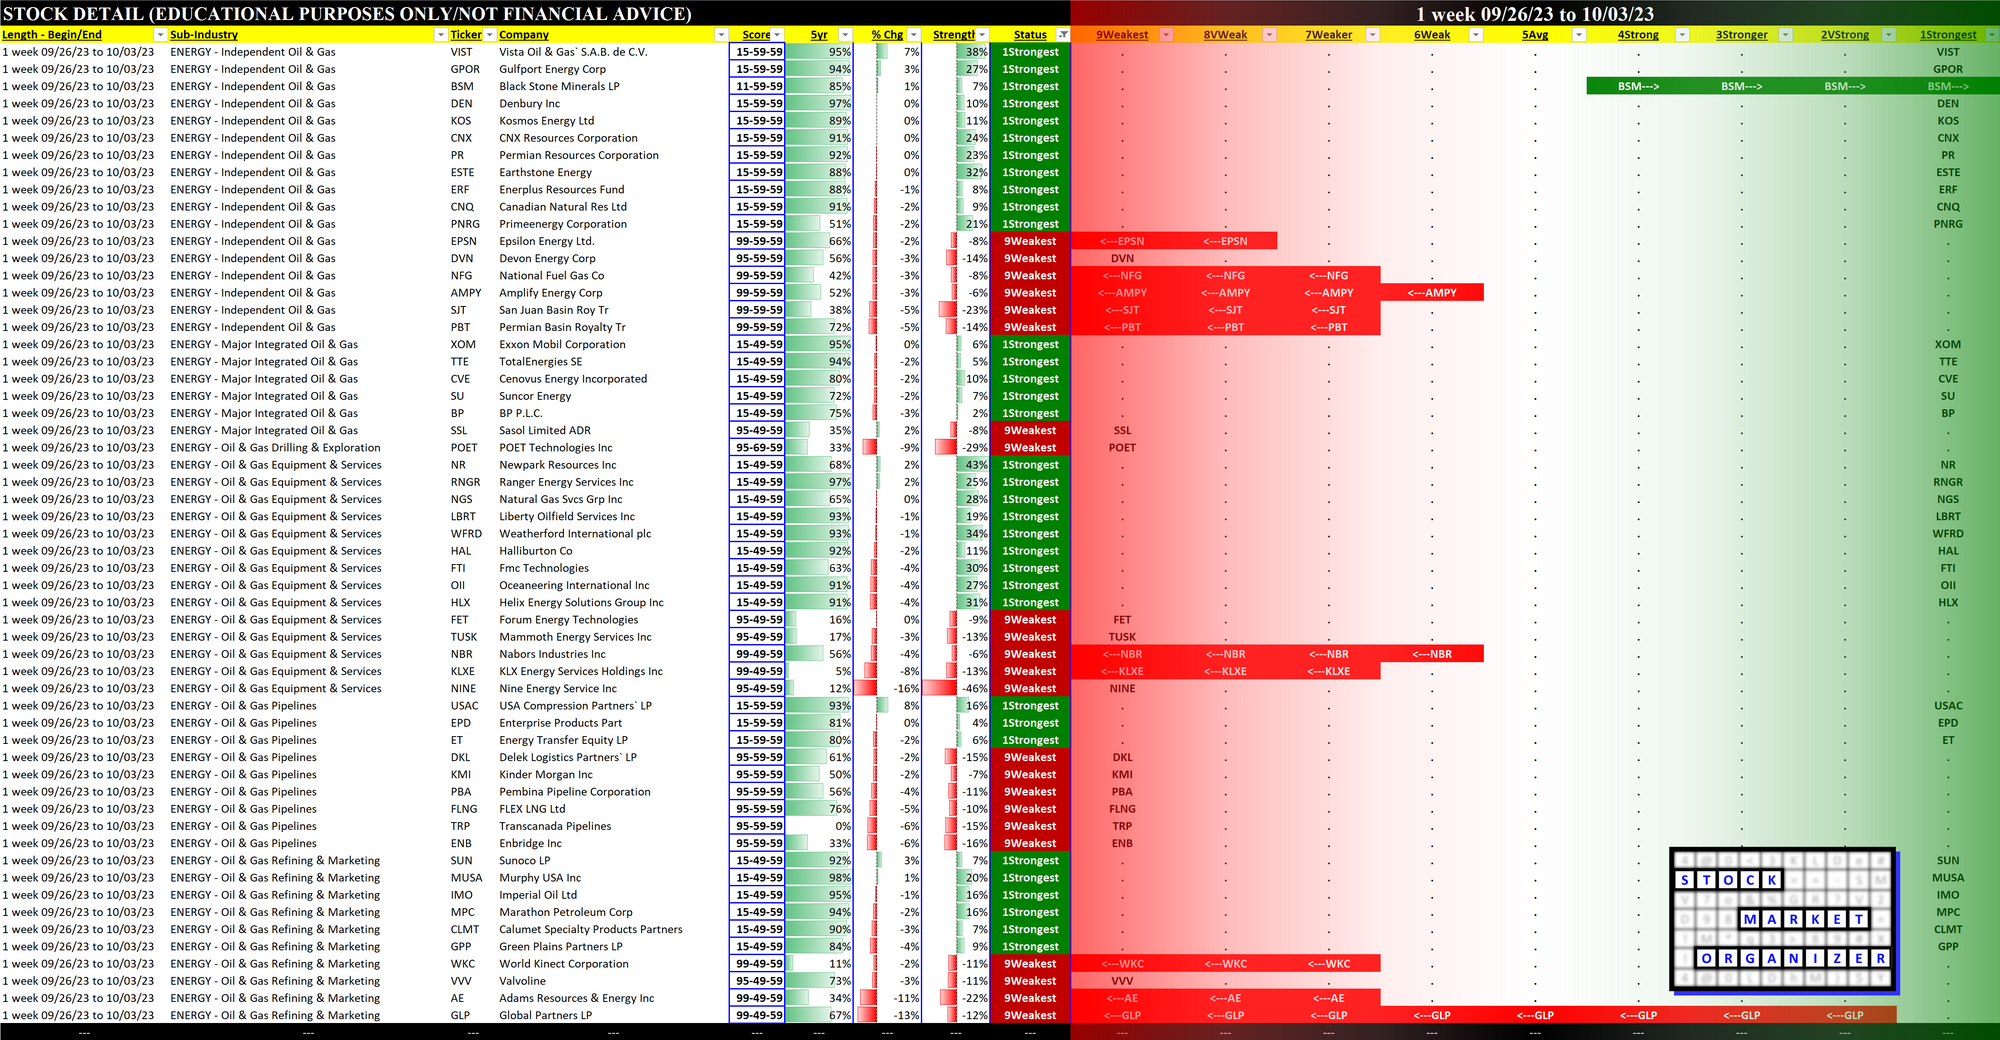Open the filtered Status column dropdown
The width and height of the screenshot is (2000, 1040).
[1063, 35]
